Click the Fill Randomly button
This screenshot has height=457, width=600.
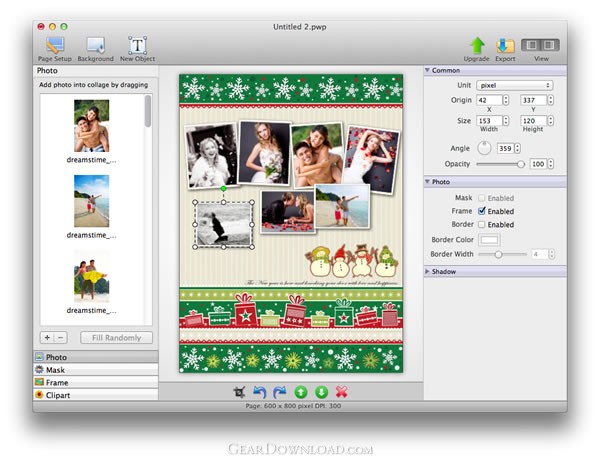(116, 338)
